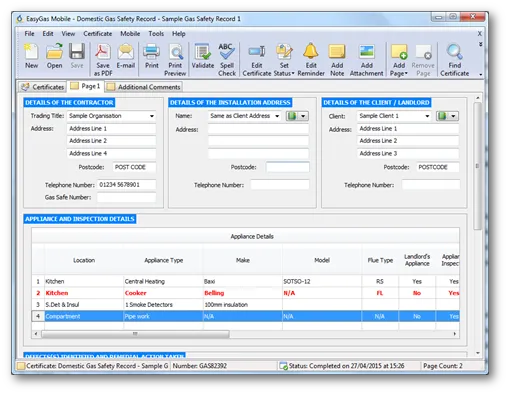Expand the installation Name dropdown
508x394 pixels.
277,116
